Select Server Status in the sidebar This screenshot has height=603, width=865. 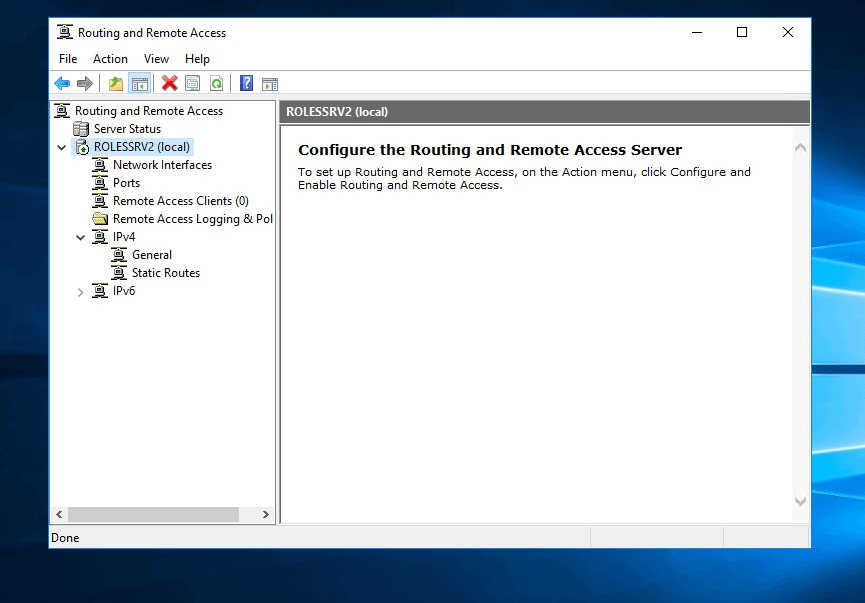126,128
